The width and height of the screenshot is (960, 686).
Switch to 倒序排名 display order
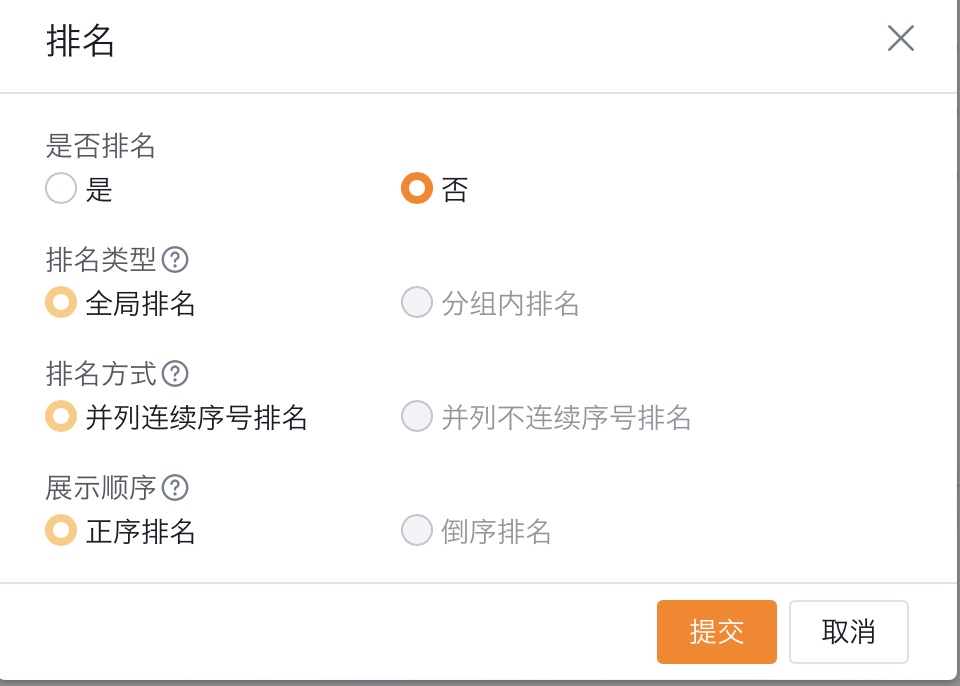tap(416, 530)
